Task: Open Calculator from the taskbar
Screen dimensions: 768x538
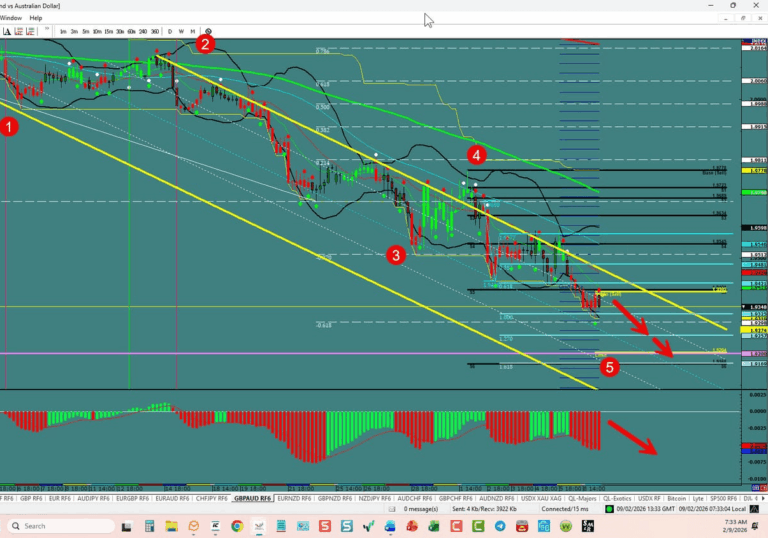Action: tap(149, 526)
